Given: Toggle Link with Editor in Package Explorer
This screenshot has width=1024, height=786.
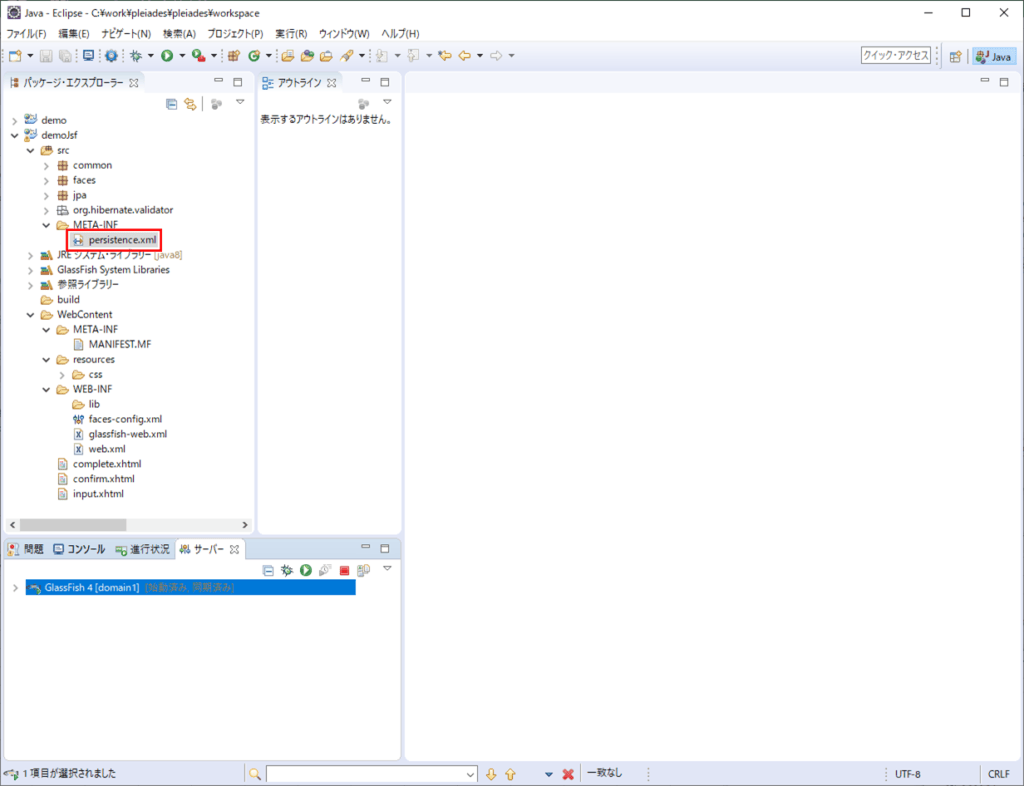Looking at the screenshot, I should [189, 103].
